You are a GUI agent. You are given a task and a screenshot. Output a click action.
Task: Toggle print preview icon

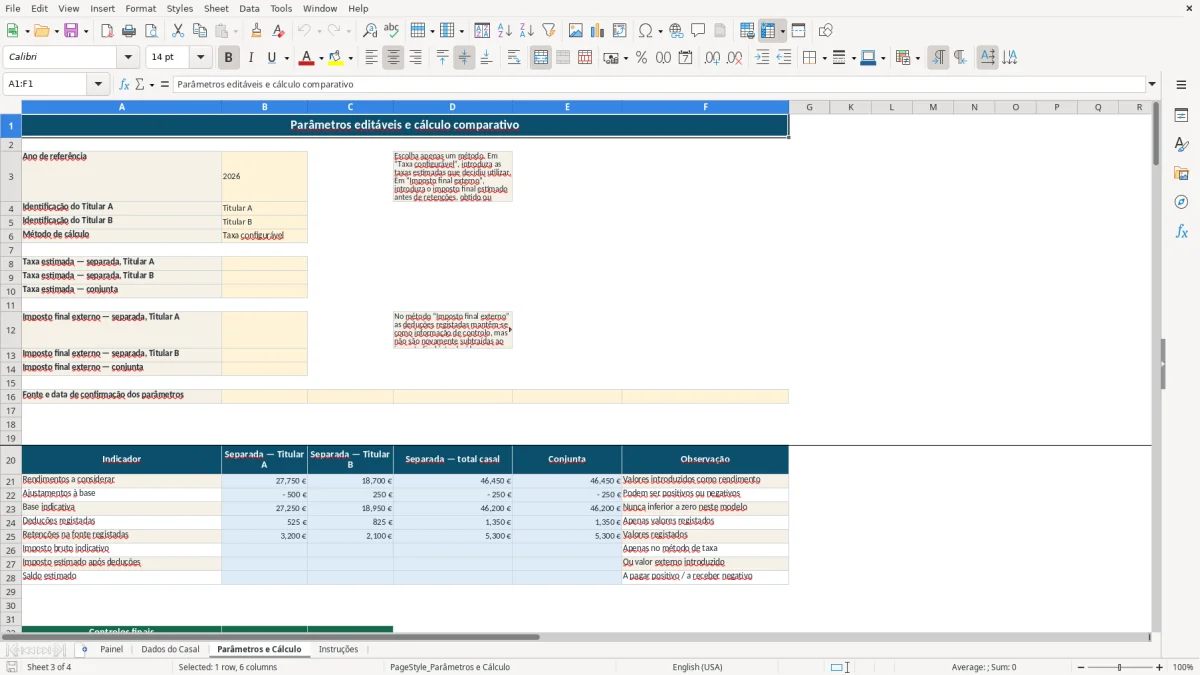tap(151, 31)
